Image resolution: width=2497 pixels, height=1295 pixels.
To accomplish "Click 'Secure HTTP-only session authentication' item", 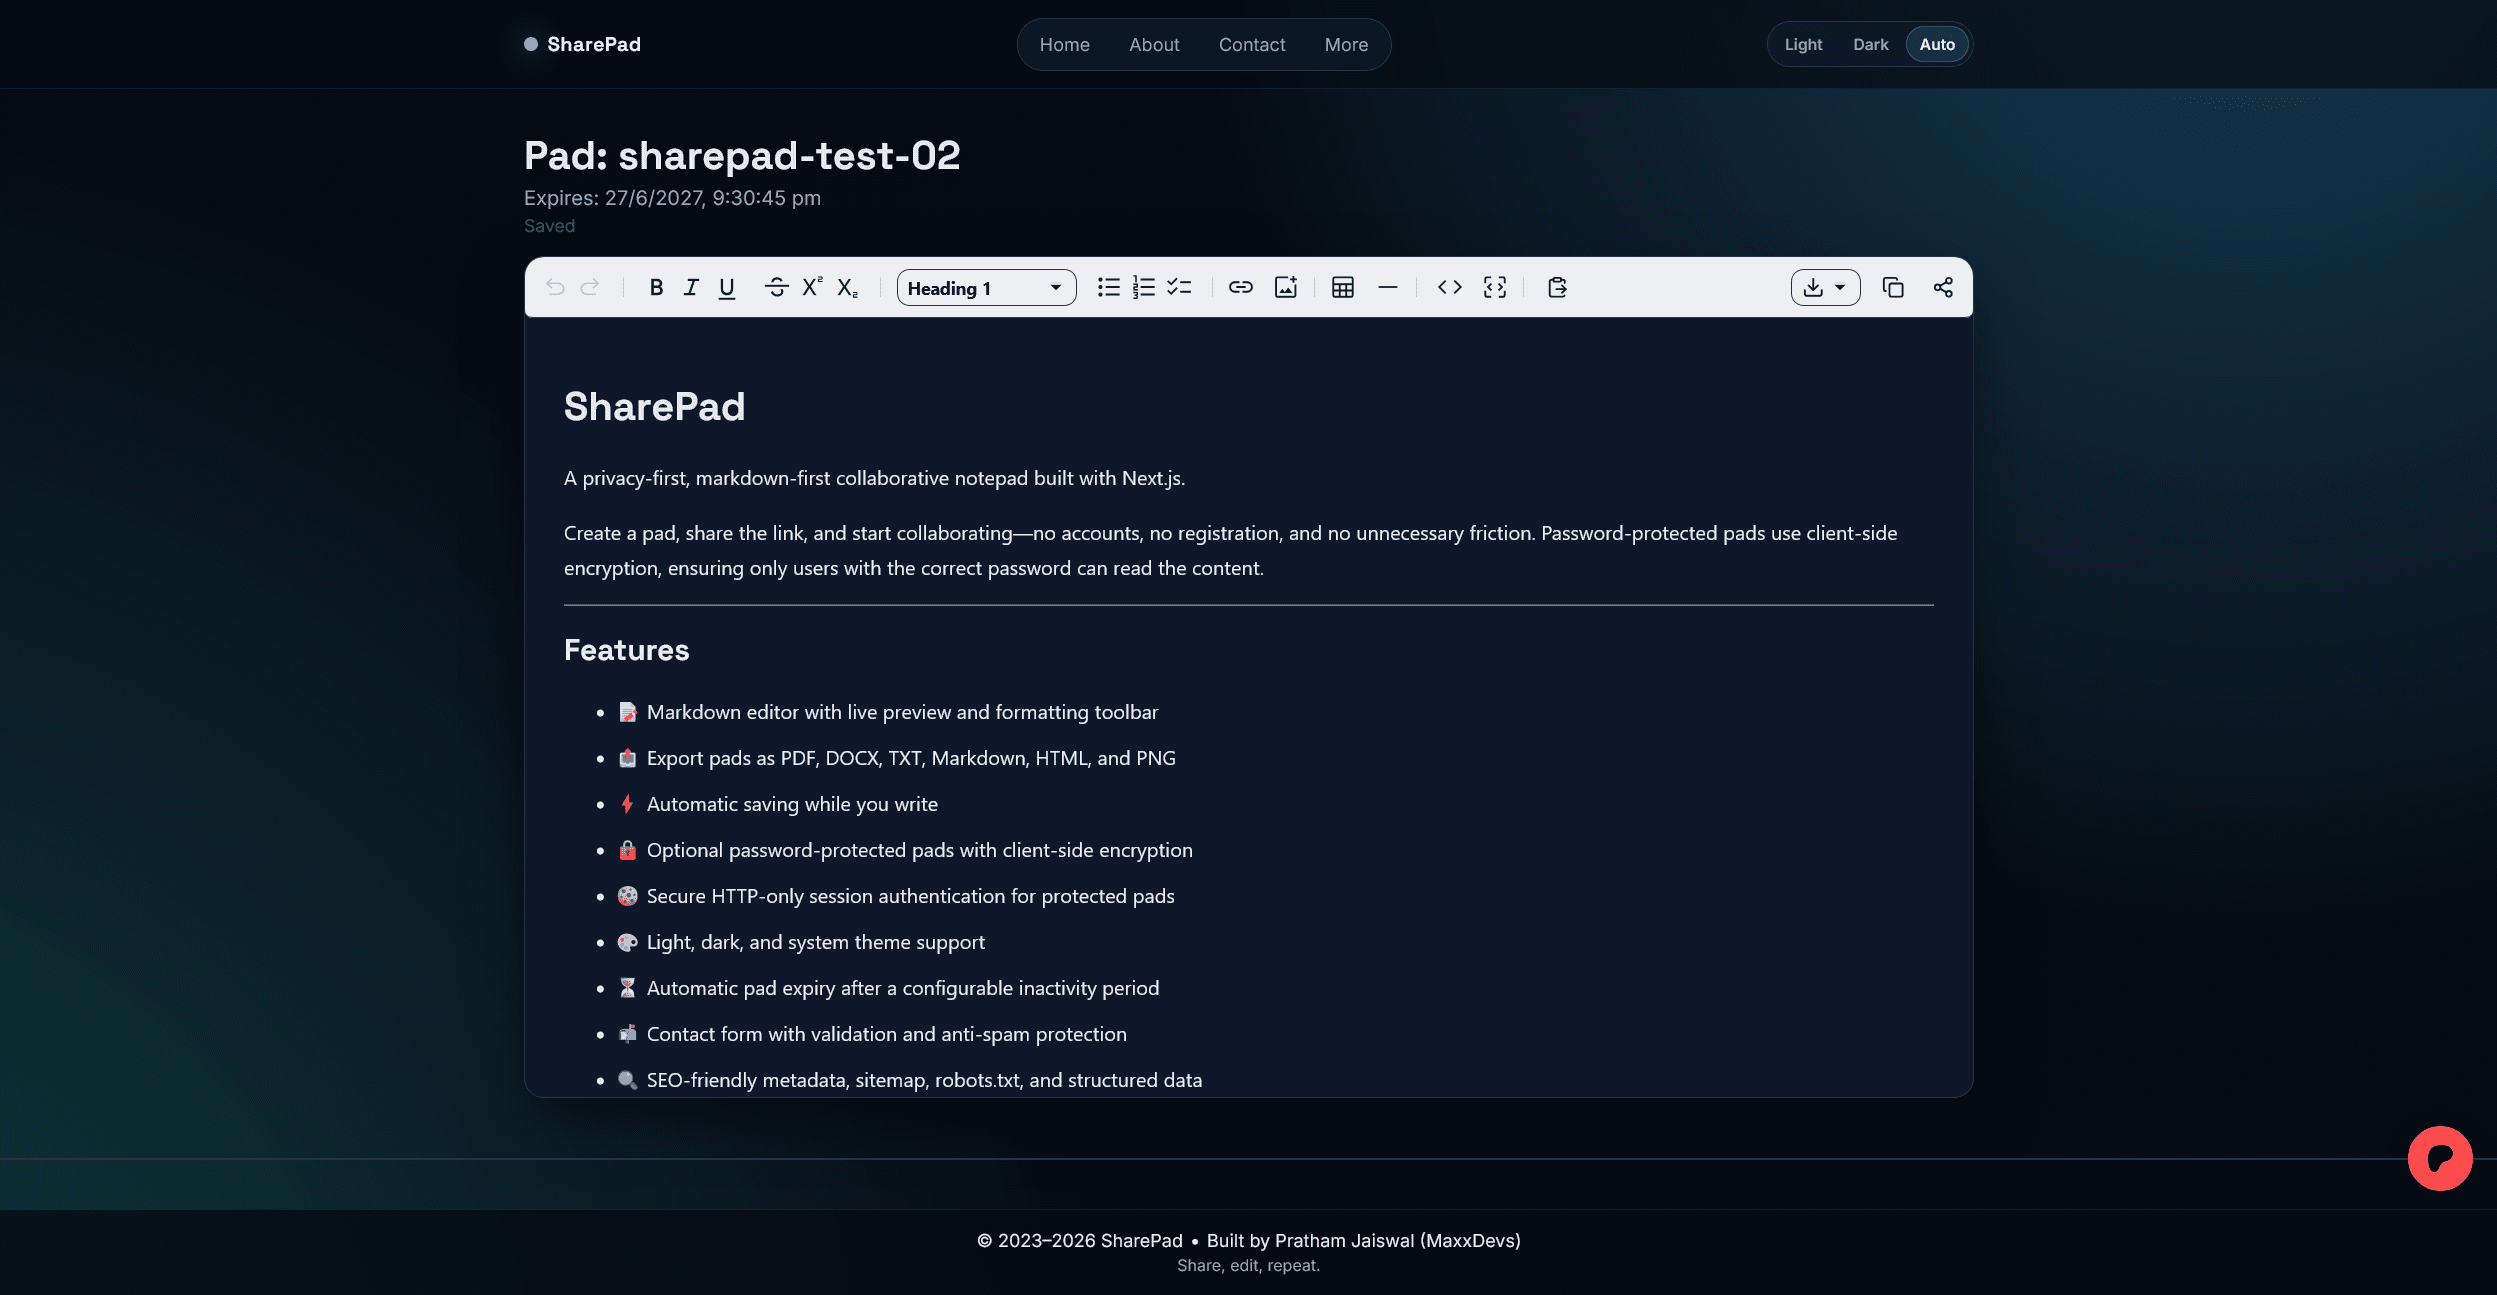I will coord(910,897).
